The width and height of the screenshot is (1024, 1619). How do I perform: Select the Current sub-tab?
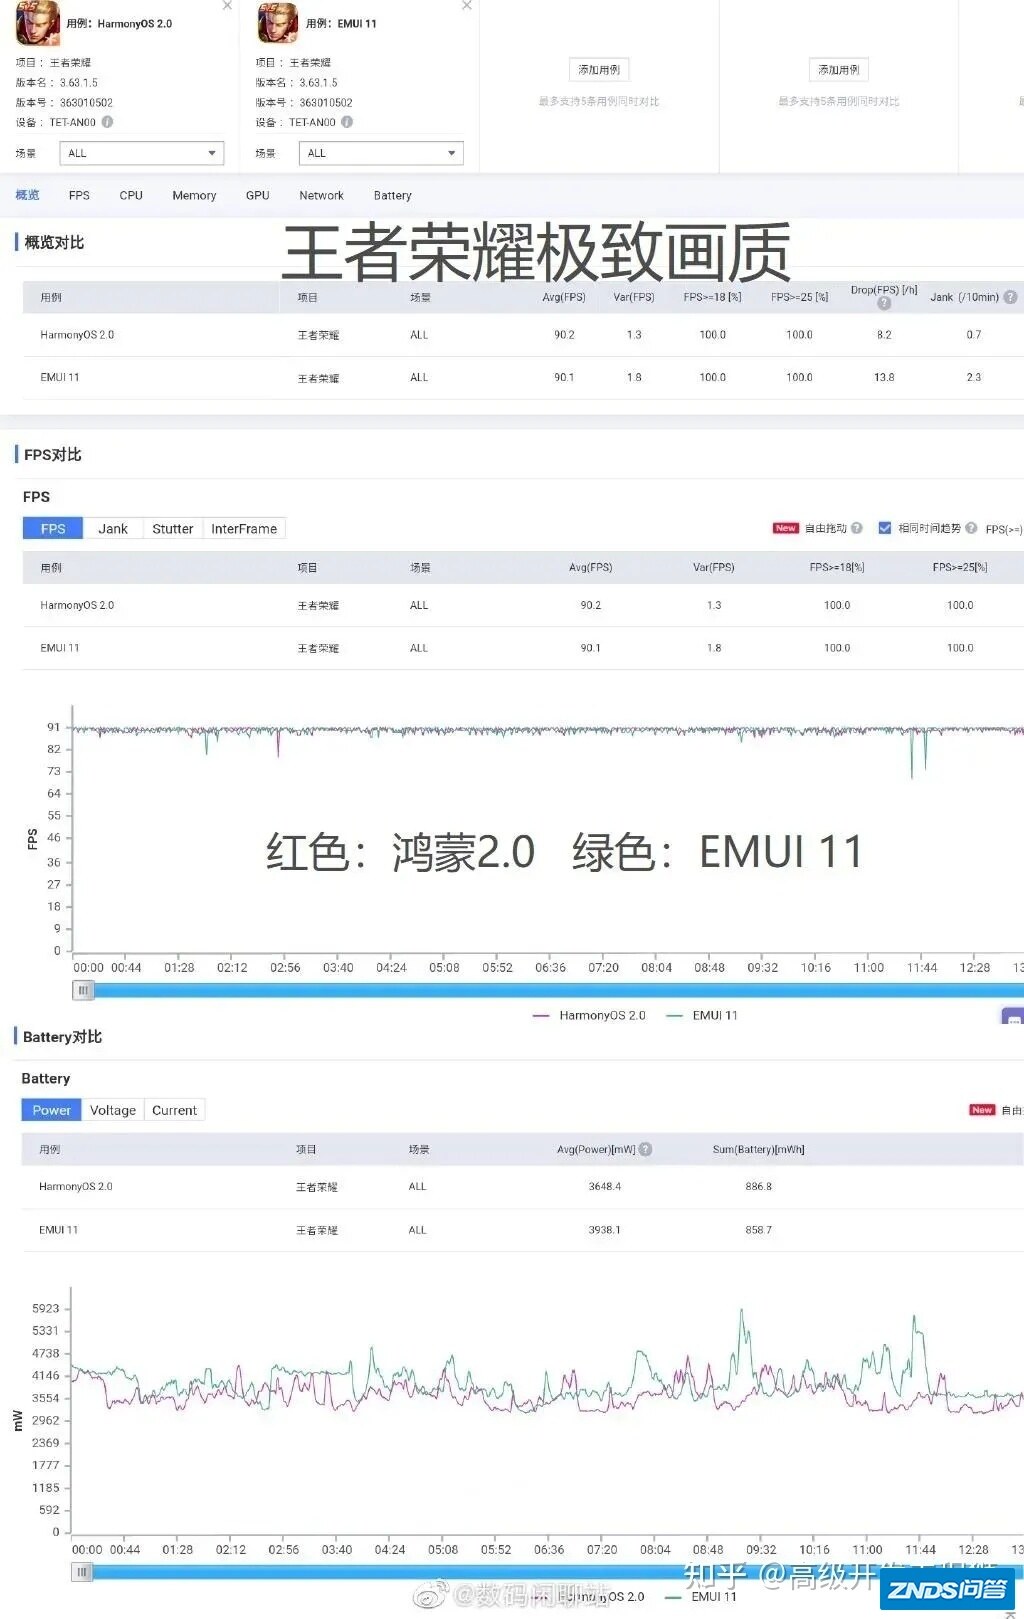pyautogui.click(x=175, y=1110)
